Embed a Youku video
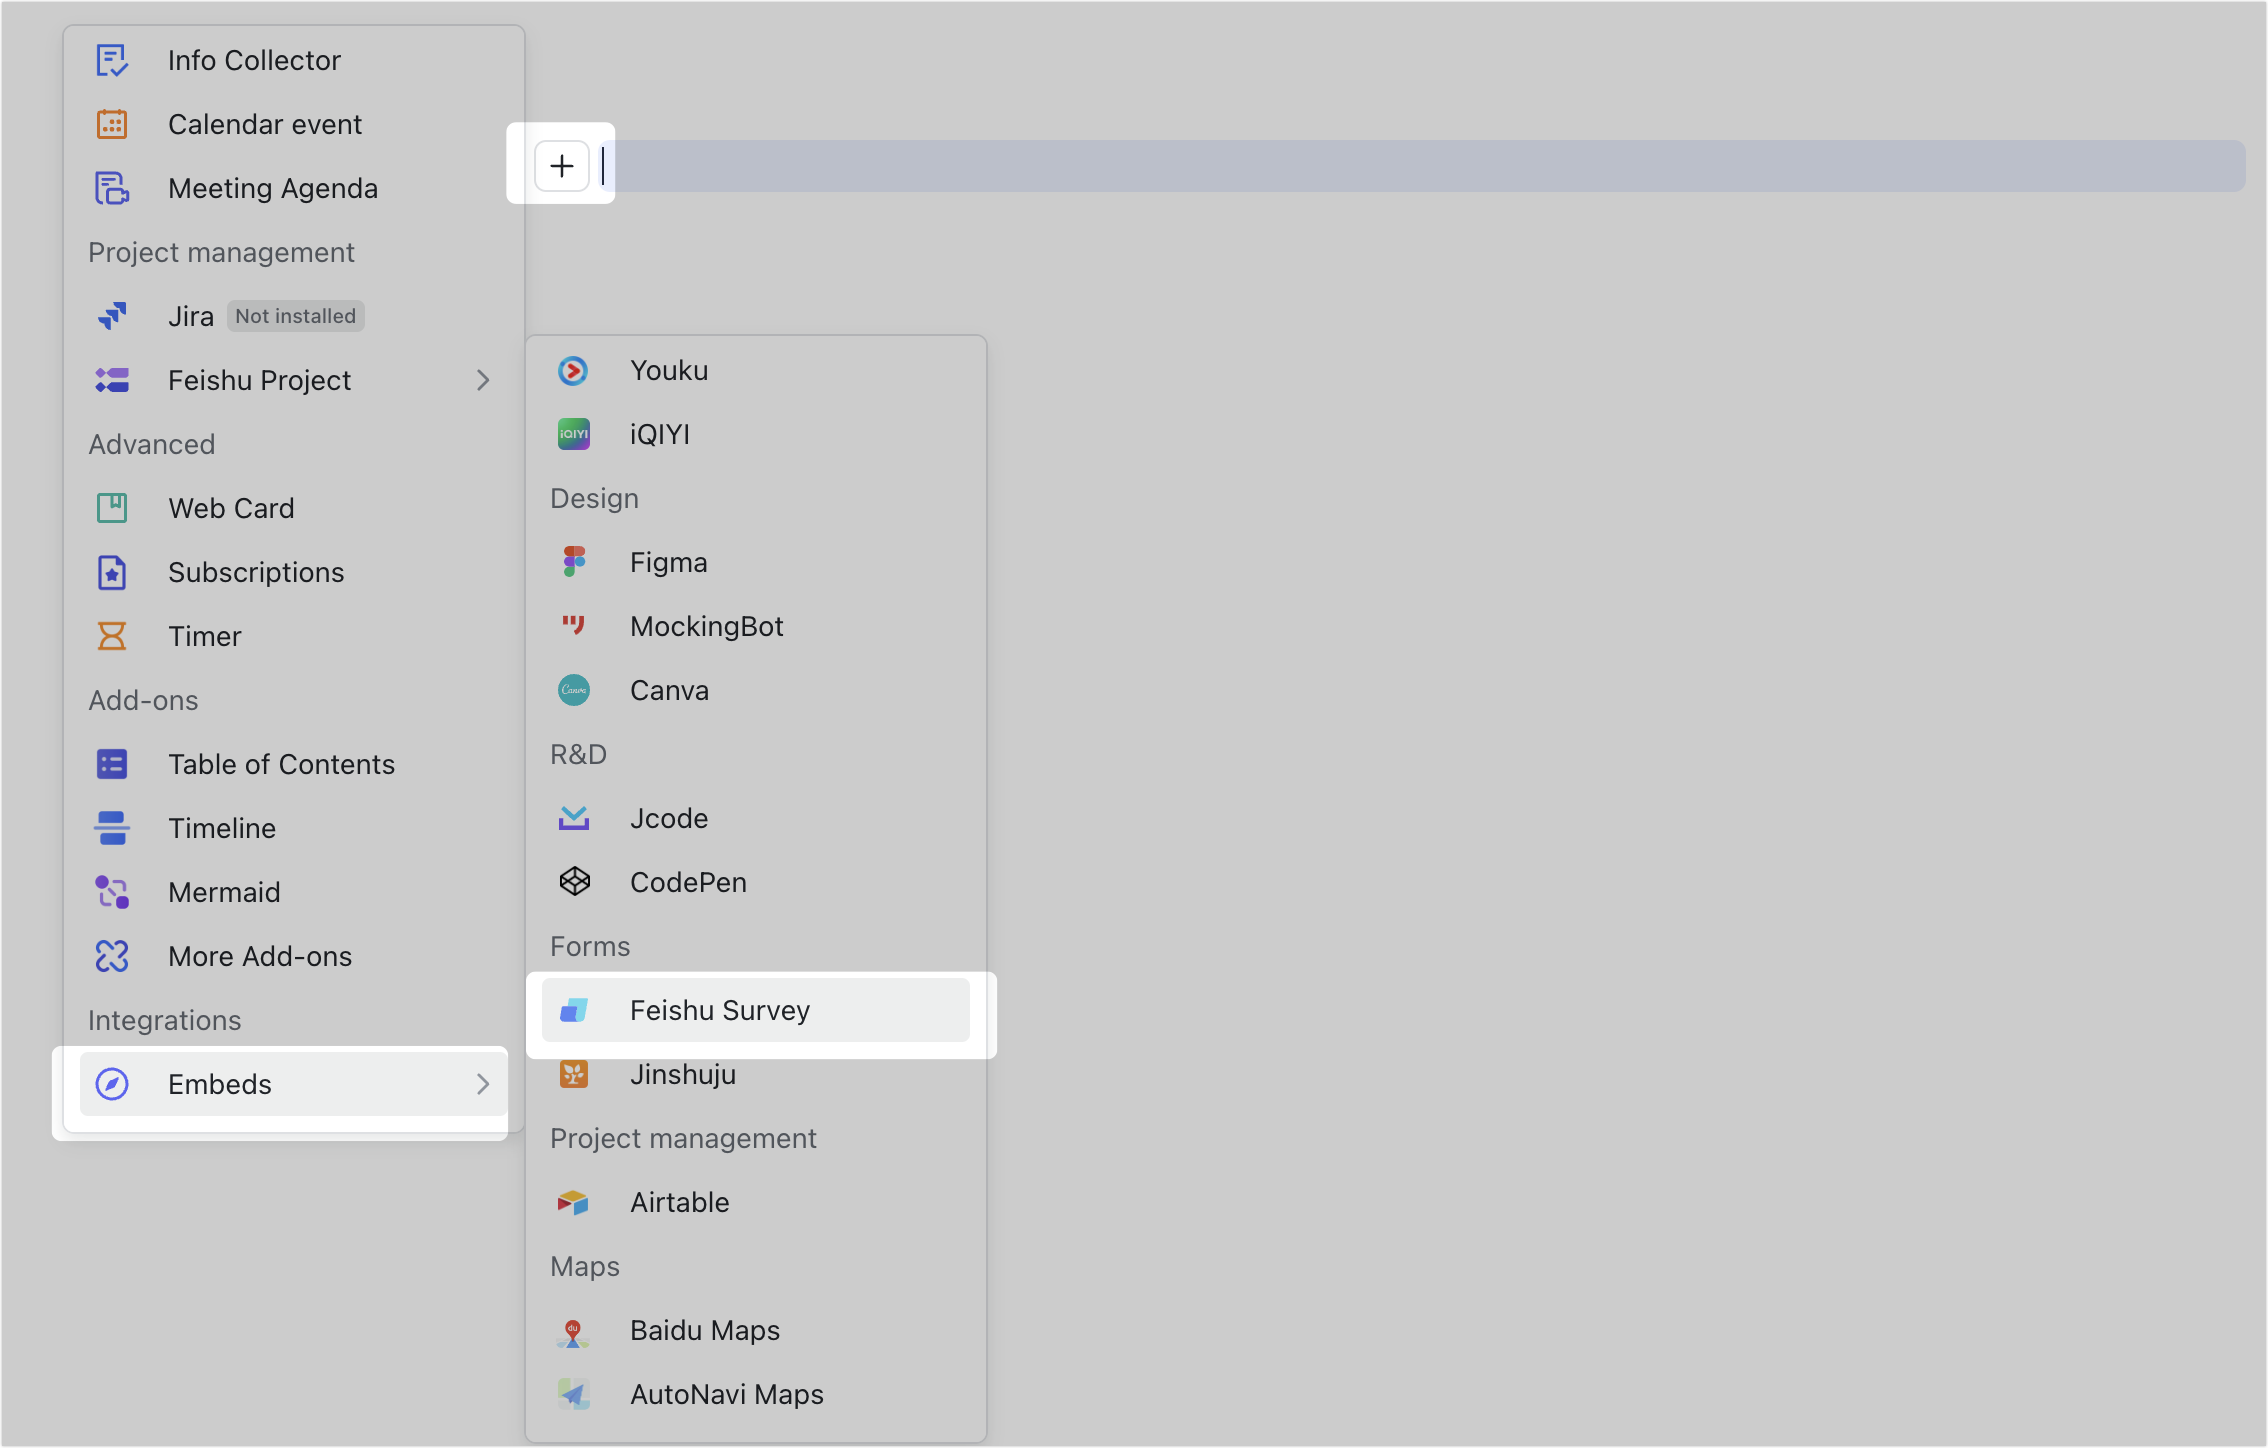Screen dimensions: 2268x1448 [x=756, y=371]
